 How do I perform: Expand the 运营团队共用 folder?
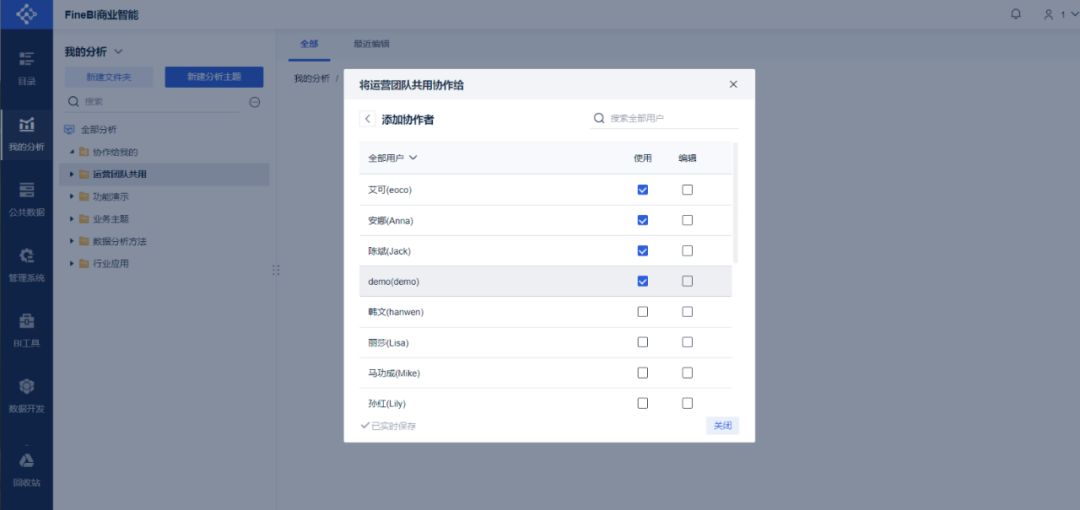tap(72, 174)
